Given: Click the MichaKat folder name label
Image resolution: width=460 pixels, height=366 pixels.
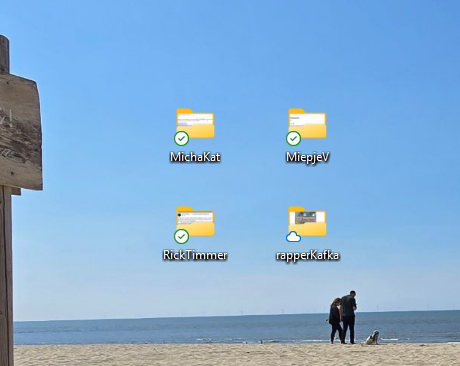Looking at the screenshot, I should (x=195, y=157).
